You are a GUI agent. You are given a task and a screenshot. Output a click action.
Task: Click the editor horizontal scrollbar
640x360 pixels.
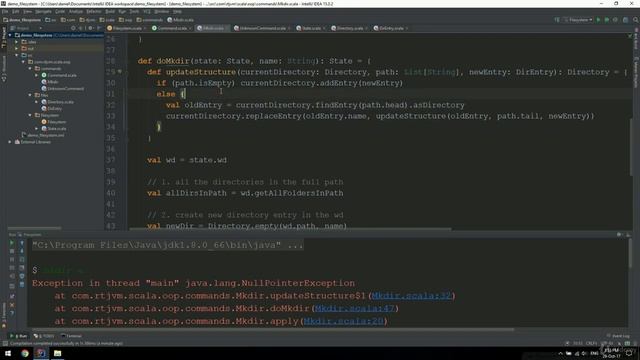pos(290,229)
